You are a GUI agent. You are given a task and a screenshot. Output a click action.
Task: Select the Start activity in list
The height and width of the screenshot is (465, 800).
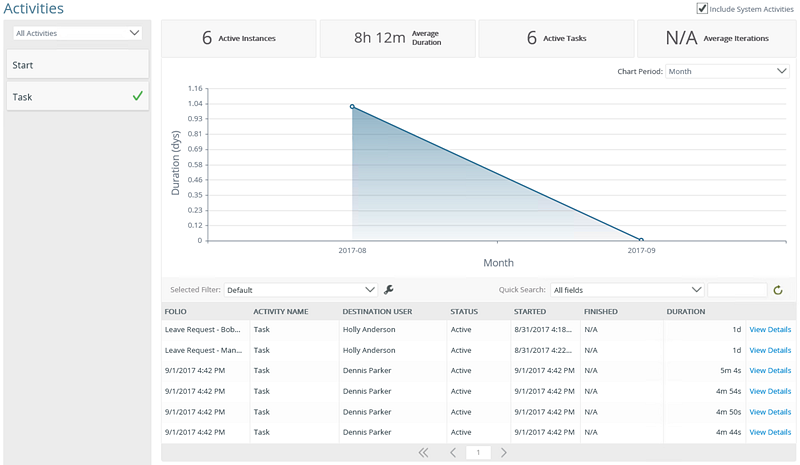78,65
